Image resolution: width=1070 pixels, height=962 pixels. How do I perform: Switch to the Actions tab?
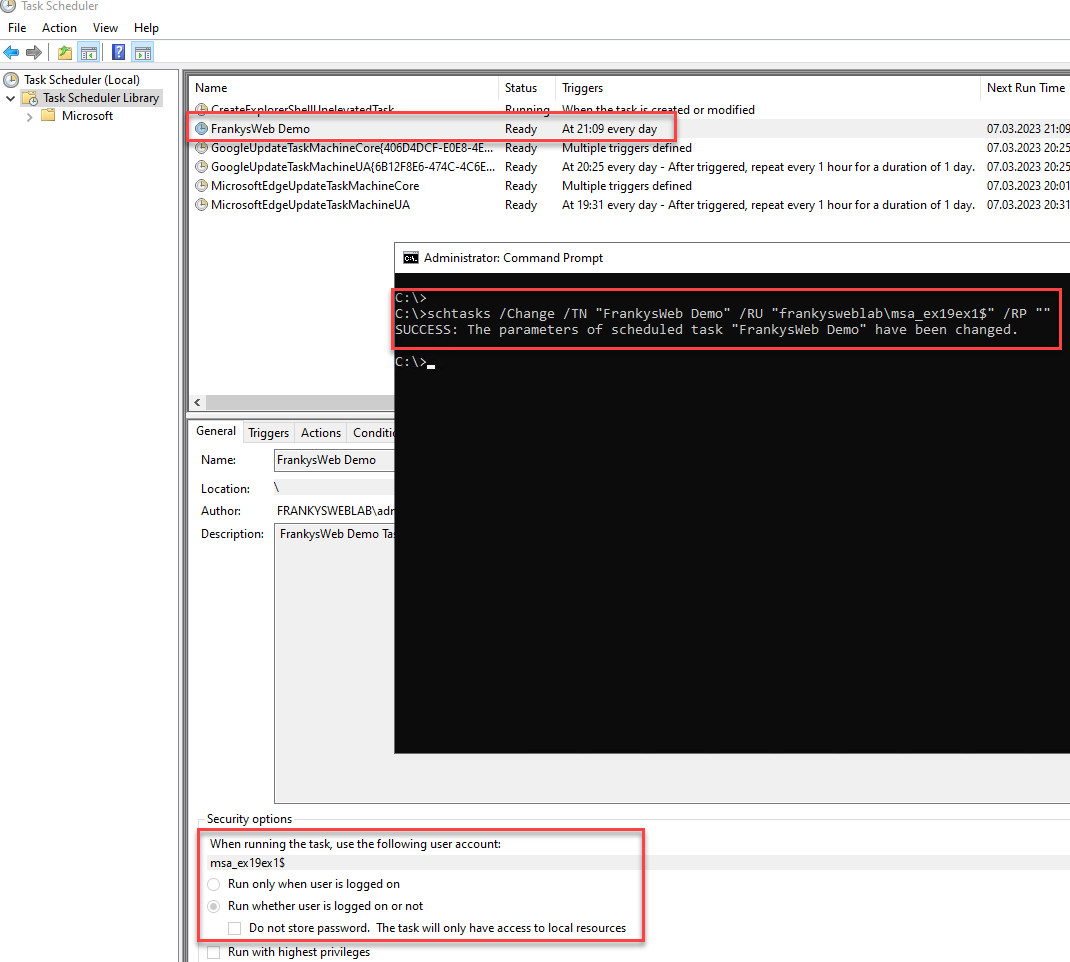(x=321, y=433)
